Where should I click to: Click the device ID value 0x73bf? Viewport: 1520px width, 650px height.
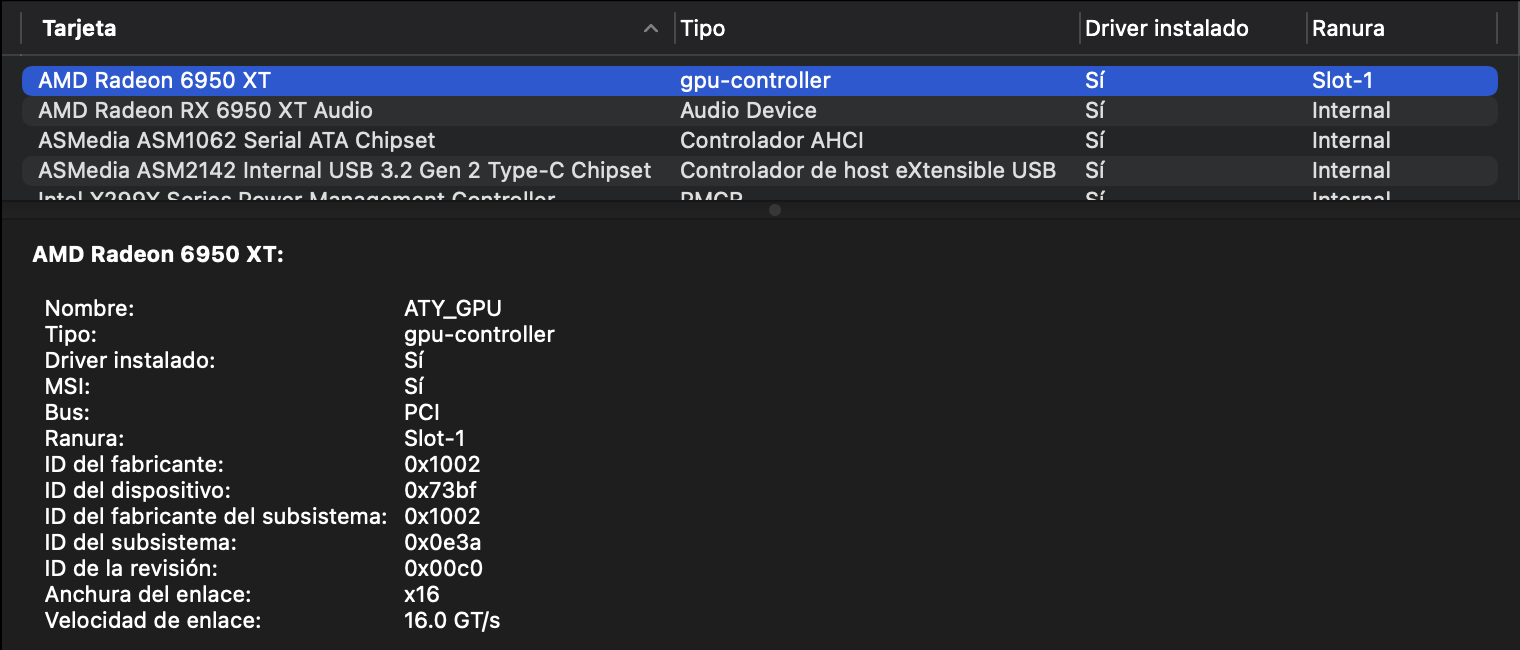(x=442, y=490)
